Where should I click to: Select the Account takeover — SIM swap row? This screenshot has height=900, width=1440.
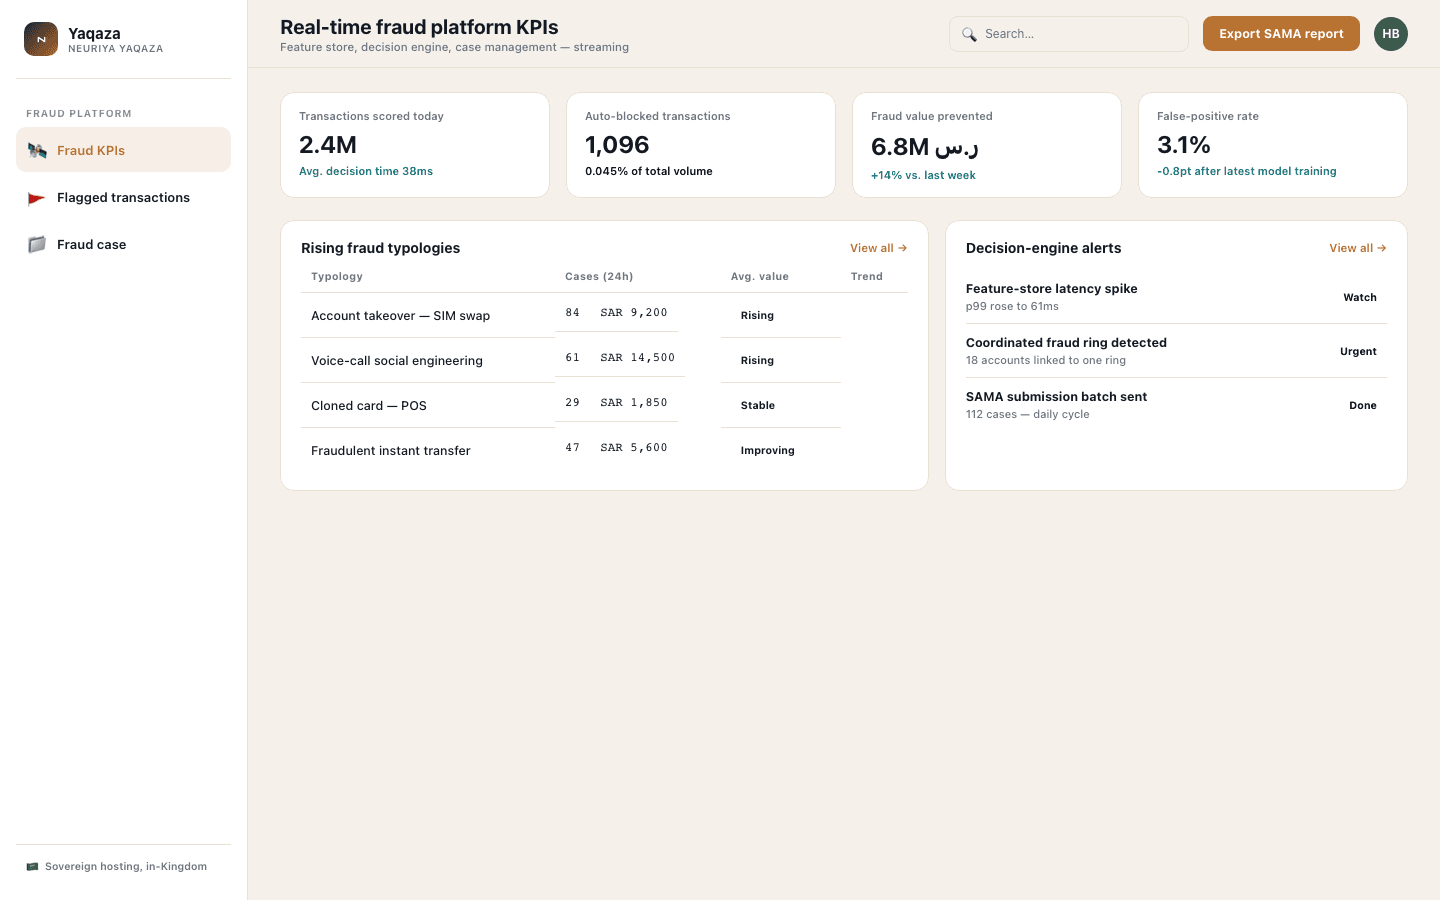pyautogui.click(x=604, y=315)
